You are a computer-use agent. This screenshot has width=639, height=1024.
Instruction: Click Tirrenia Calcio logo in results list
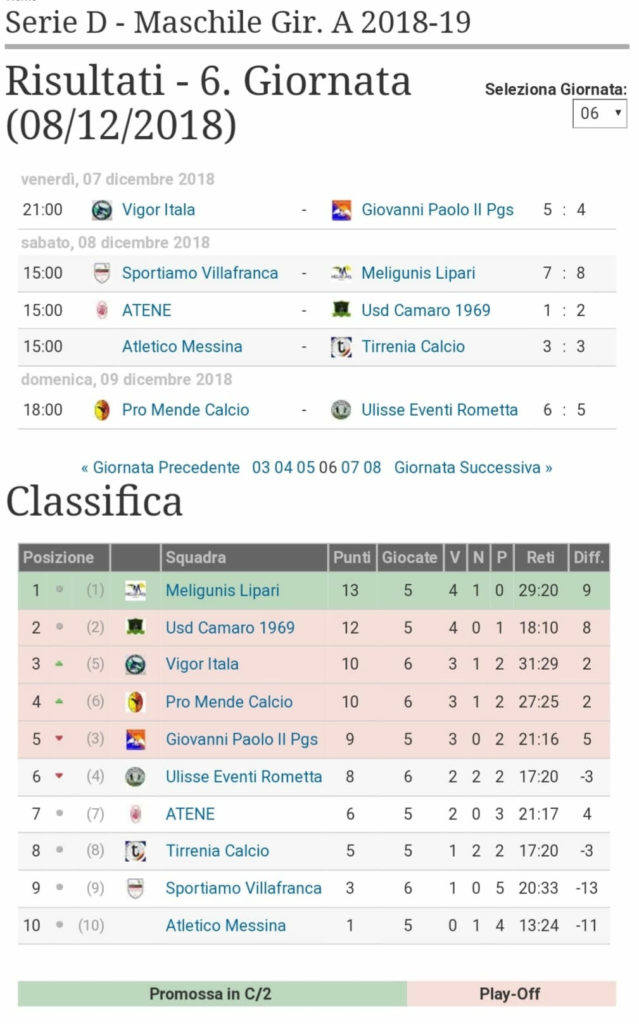[x=341, y=347]
